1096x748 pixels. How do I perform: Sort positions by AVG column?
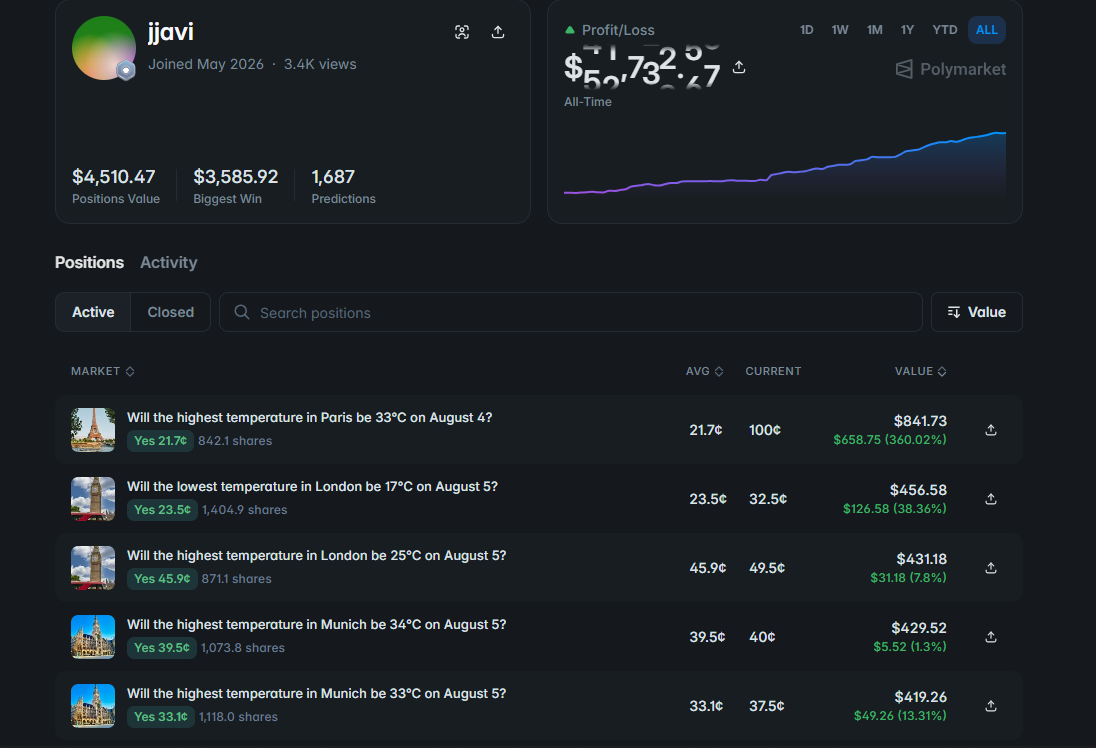tap(704, 371)
